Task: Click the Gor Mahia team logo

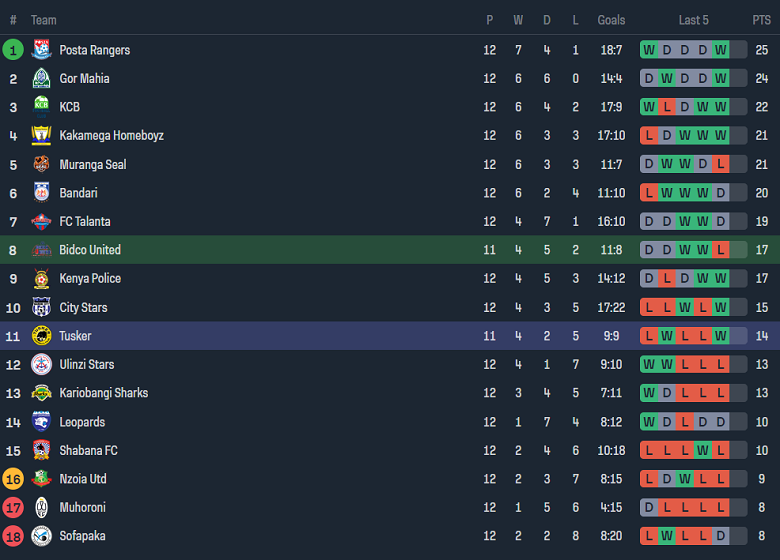Action: 41,79
